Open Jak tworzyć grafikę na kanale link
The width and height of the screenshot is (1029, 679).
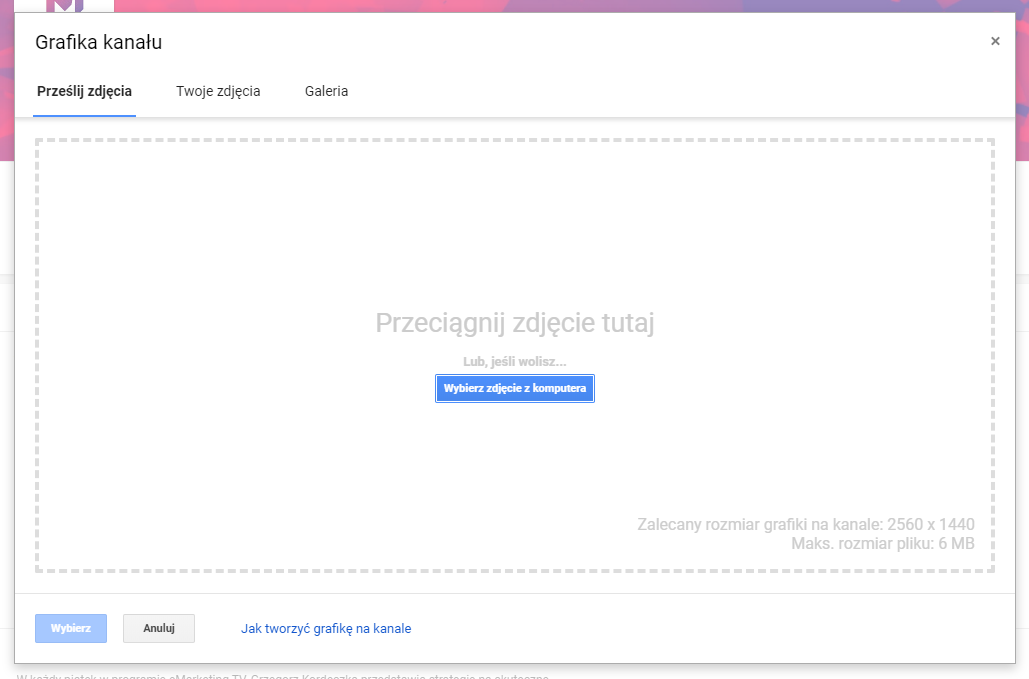pyautogui.click(x=326, y=628)
